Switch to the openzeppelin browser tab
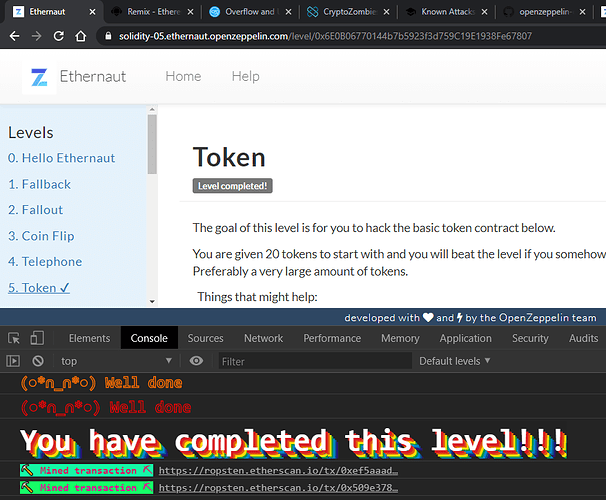Screen dimensions: 606x500 (545, 12)
